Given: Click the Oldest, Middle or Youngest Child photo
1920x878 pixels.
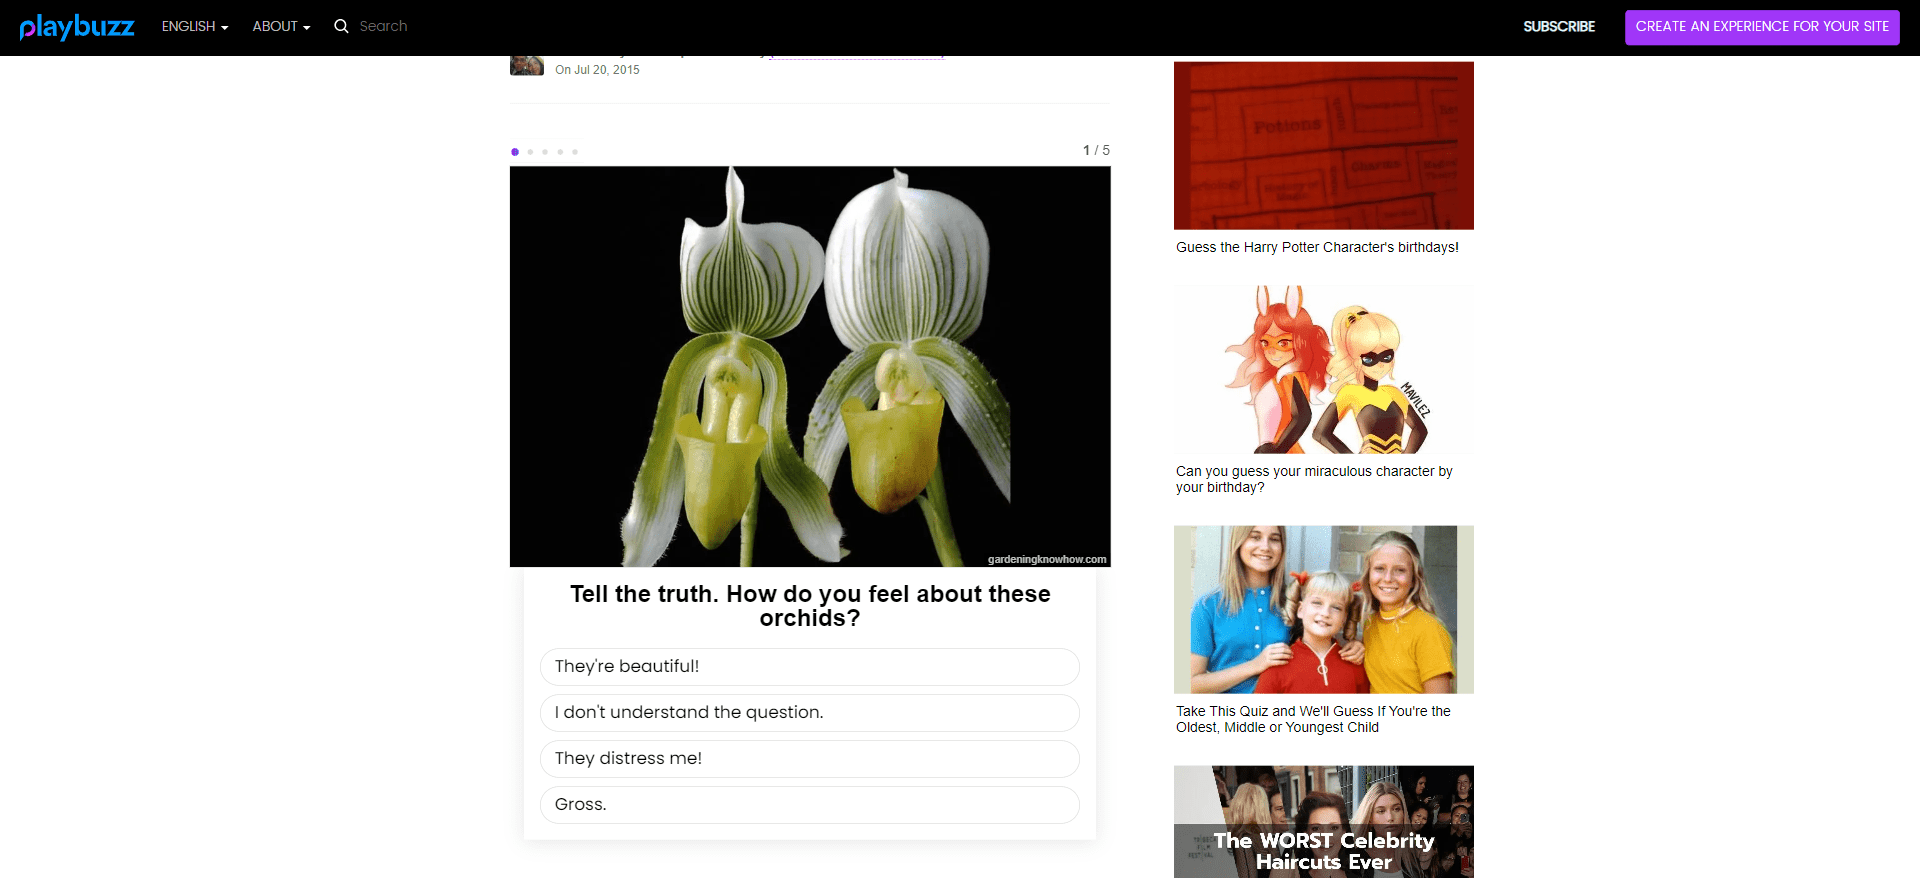Looking at the screenshot, I should (1323, 610).
